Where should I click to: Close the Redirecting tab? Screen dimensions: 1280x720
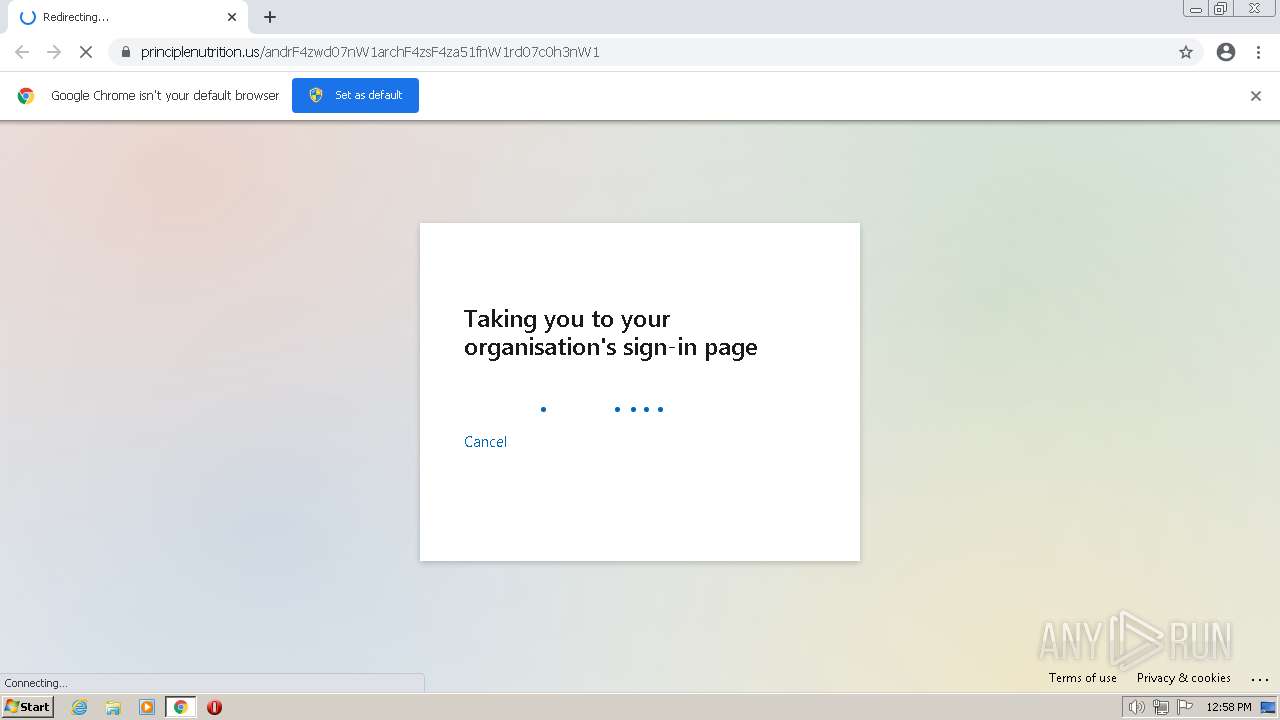click(232, 17)
